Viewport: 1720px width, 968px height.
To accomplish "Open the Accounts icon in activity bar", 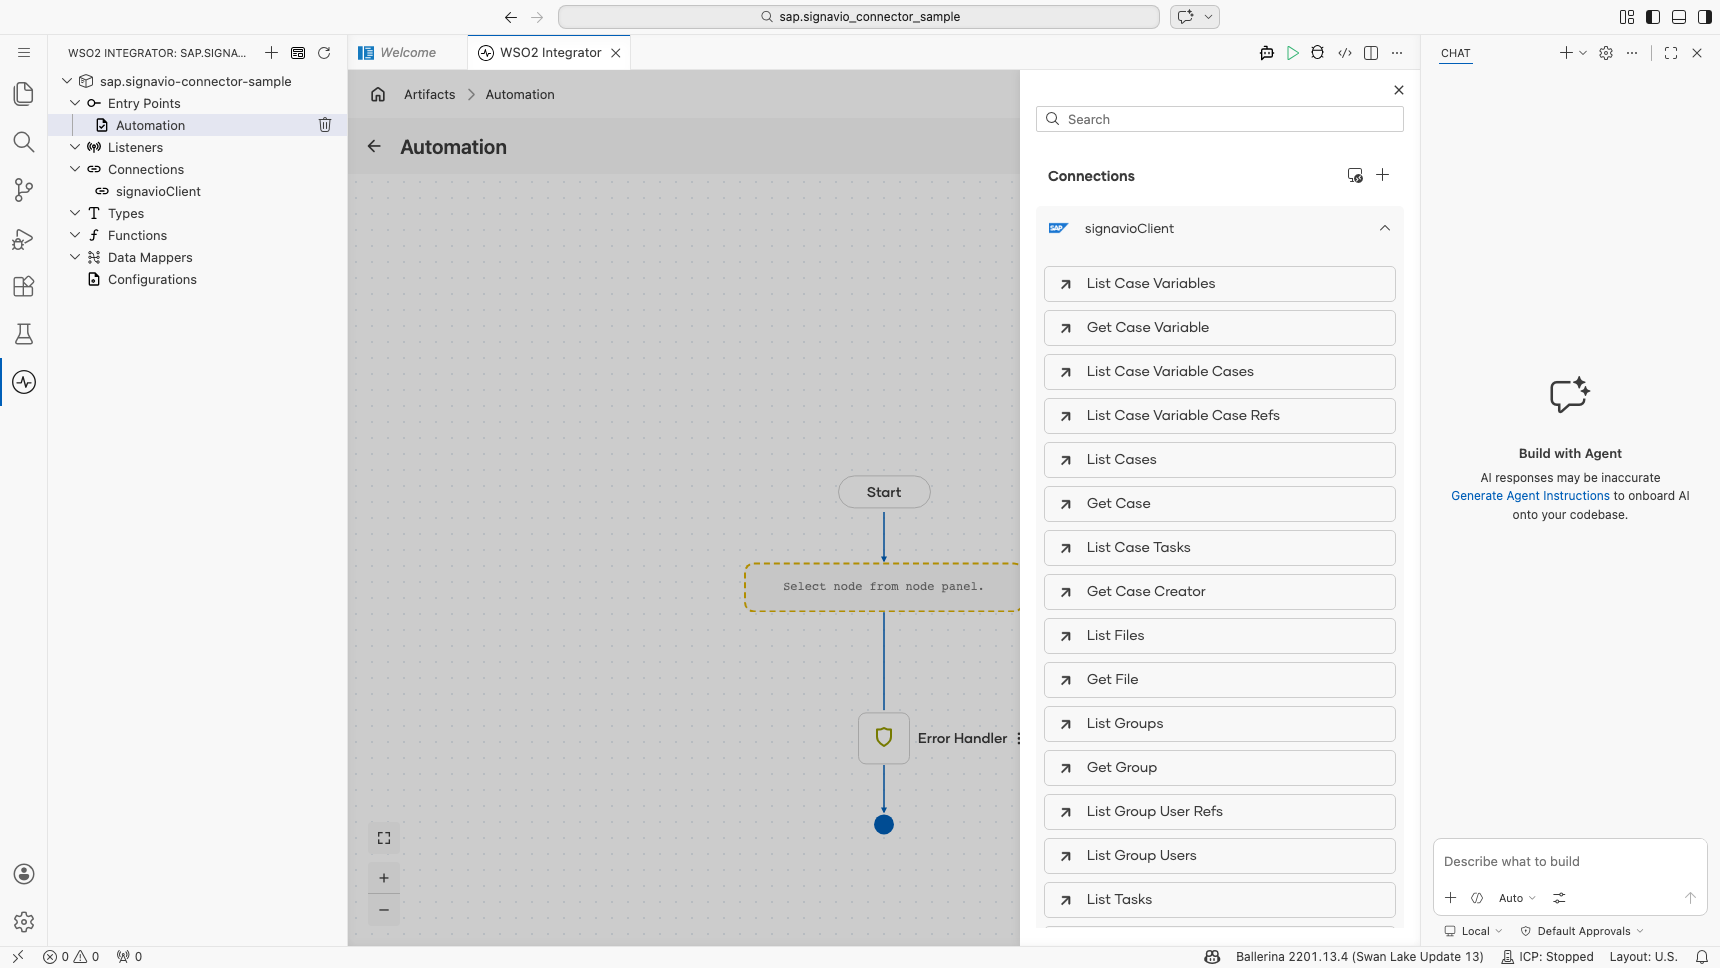I will click(x=24, y=874).
